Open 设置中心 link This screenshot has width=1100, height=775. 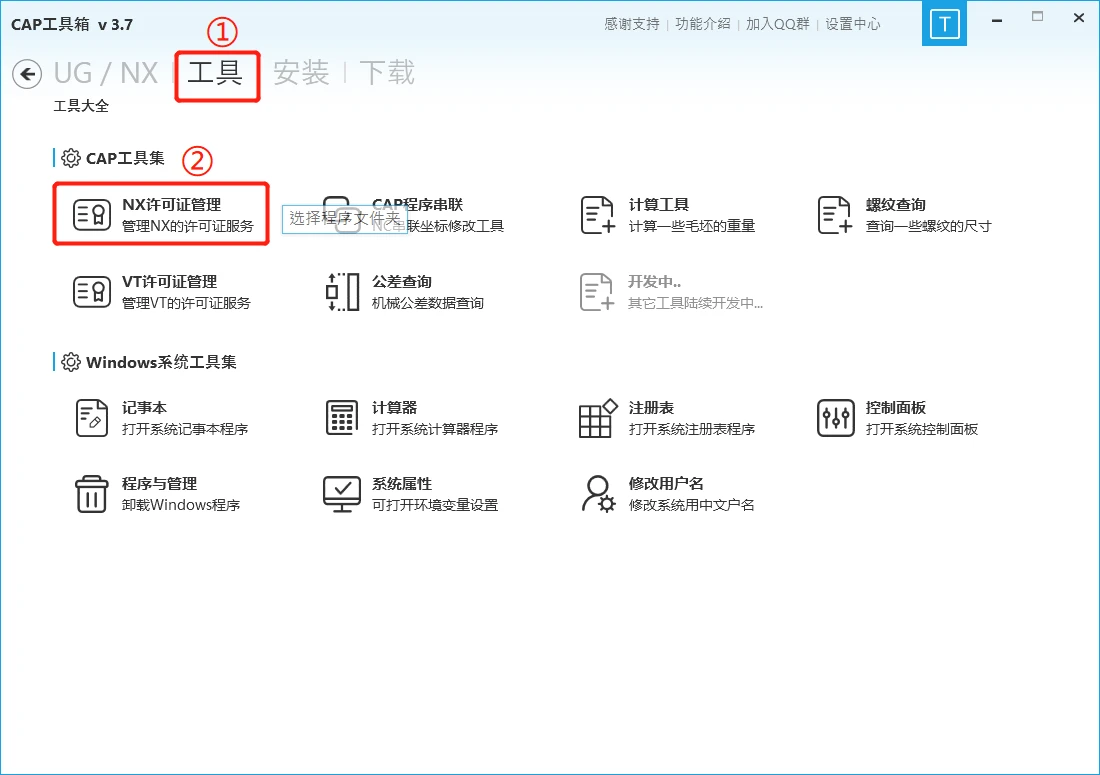852,24
